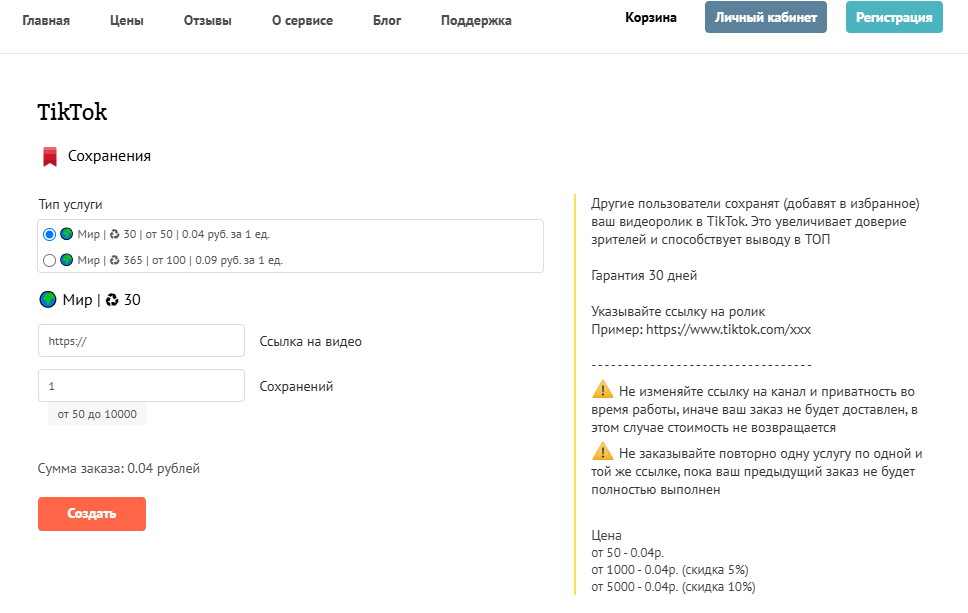
Task: Select the 30-day 0.04 руб. service option
Action: [49, 235]
